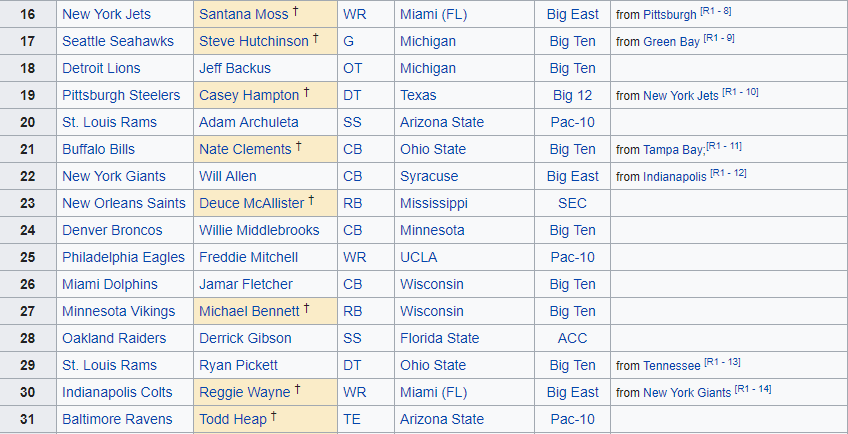Open Arizona State link in Archuleta row
This screenshot has width=848, height=434.
[x=441, y=123]
